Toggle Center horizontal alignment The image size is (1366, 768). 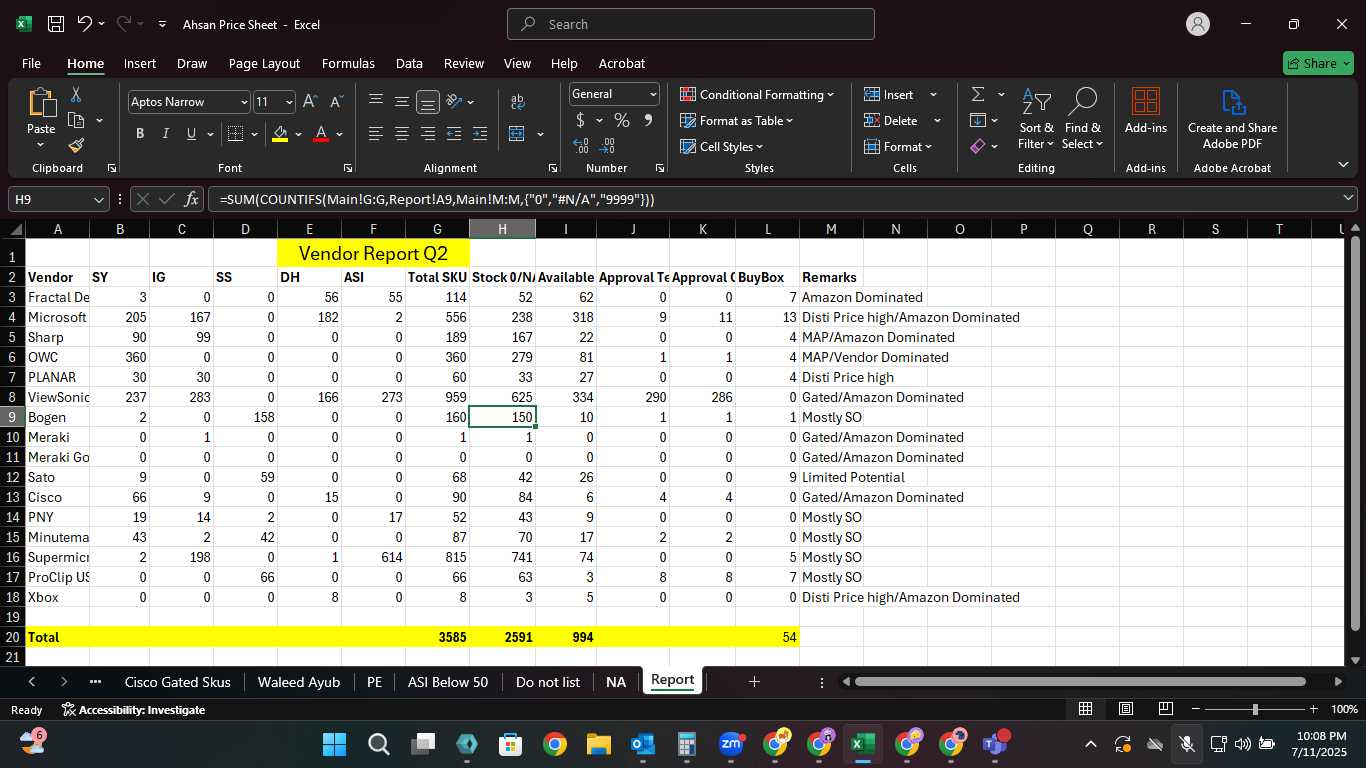401,133
